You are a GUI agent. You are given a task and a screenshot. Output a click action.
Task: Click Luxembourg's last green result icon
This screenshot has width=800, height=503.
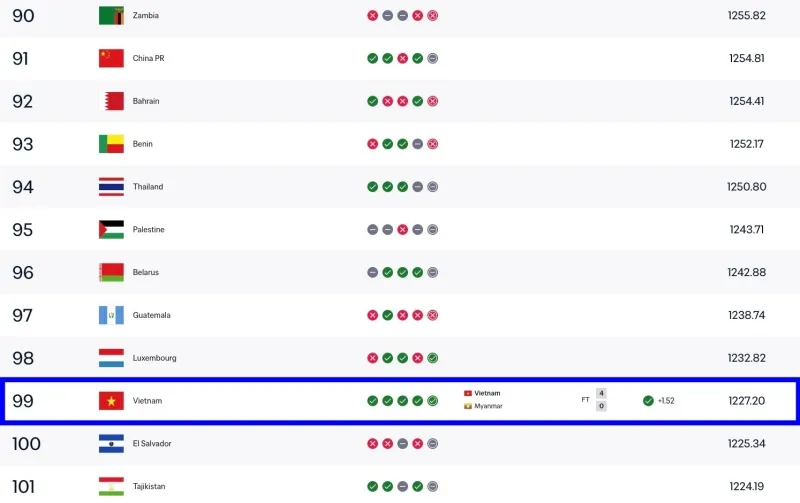coord(433,358)
